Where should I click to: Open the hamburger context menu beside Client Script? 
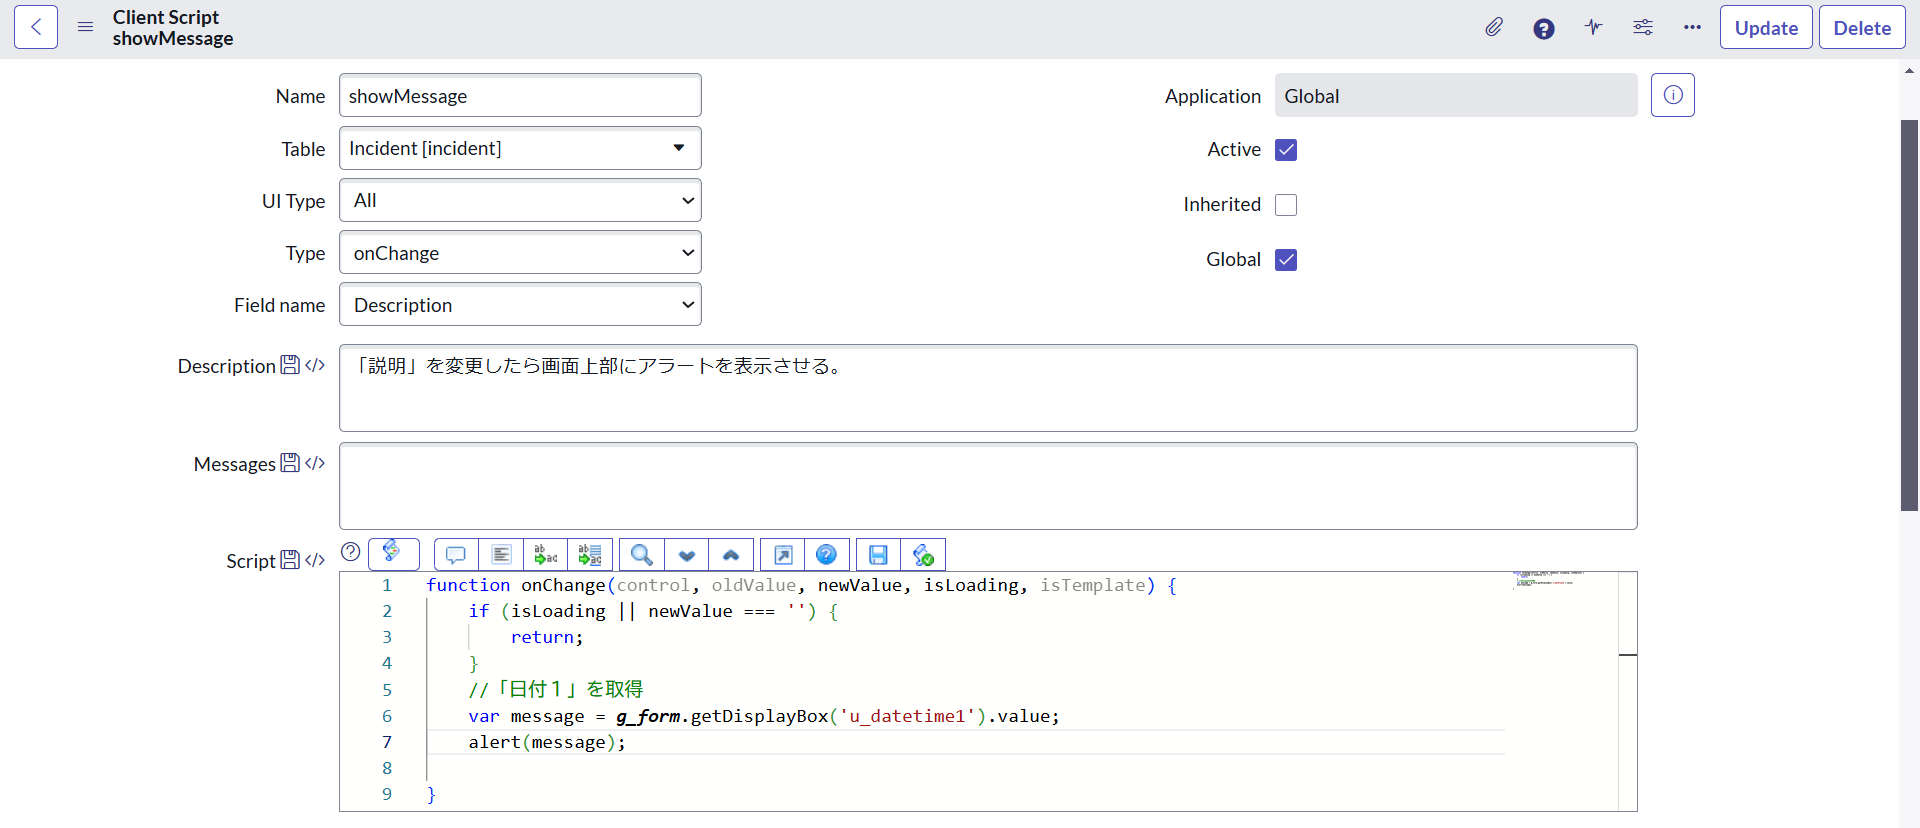pos(85,27)
